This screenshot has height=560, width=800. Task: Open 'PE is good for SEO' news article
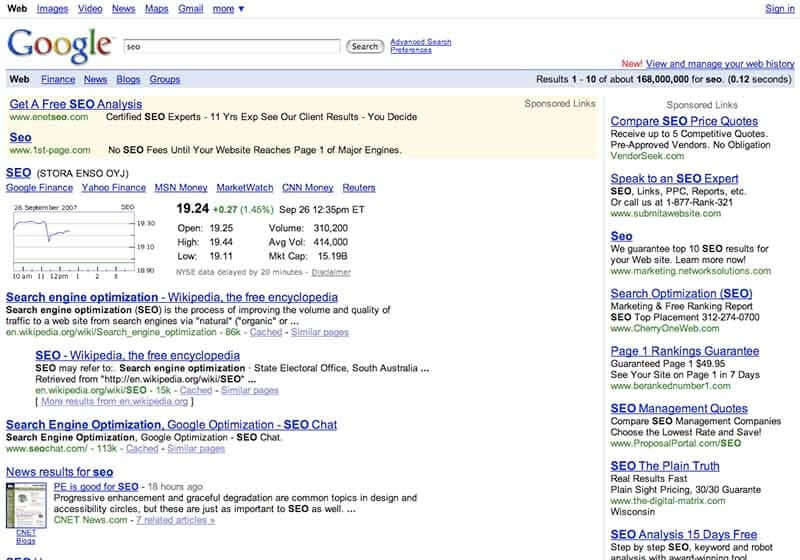coord(96,487)
